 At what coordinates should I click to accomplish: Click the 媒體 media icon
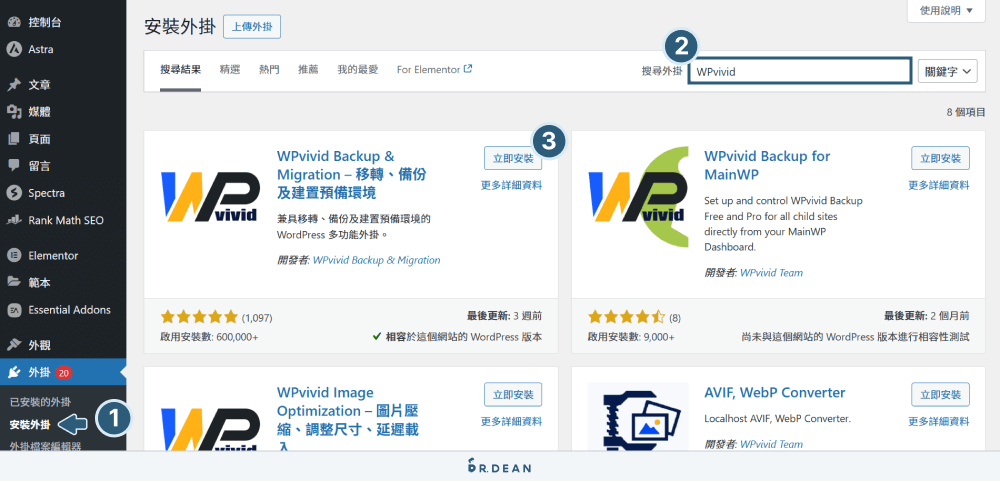click(13, 112)
